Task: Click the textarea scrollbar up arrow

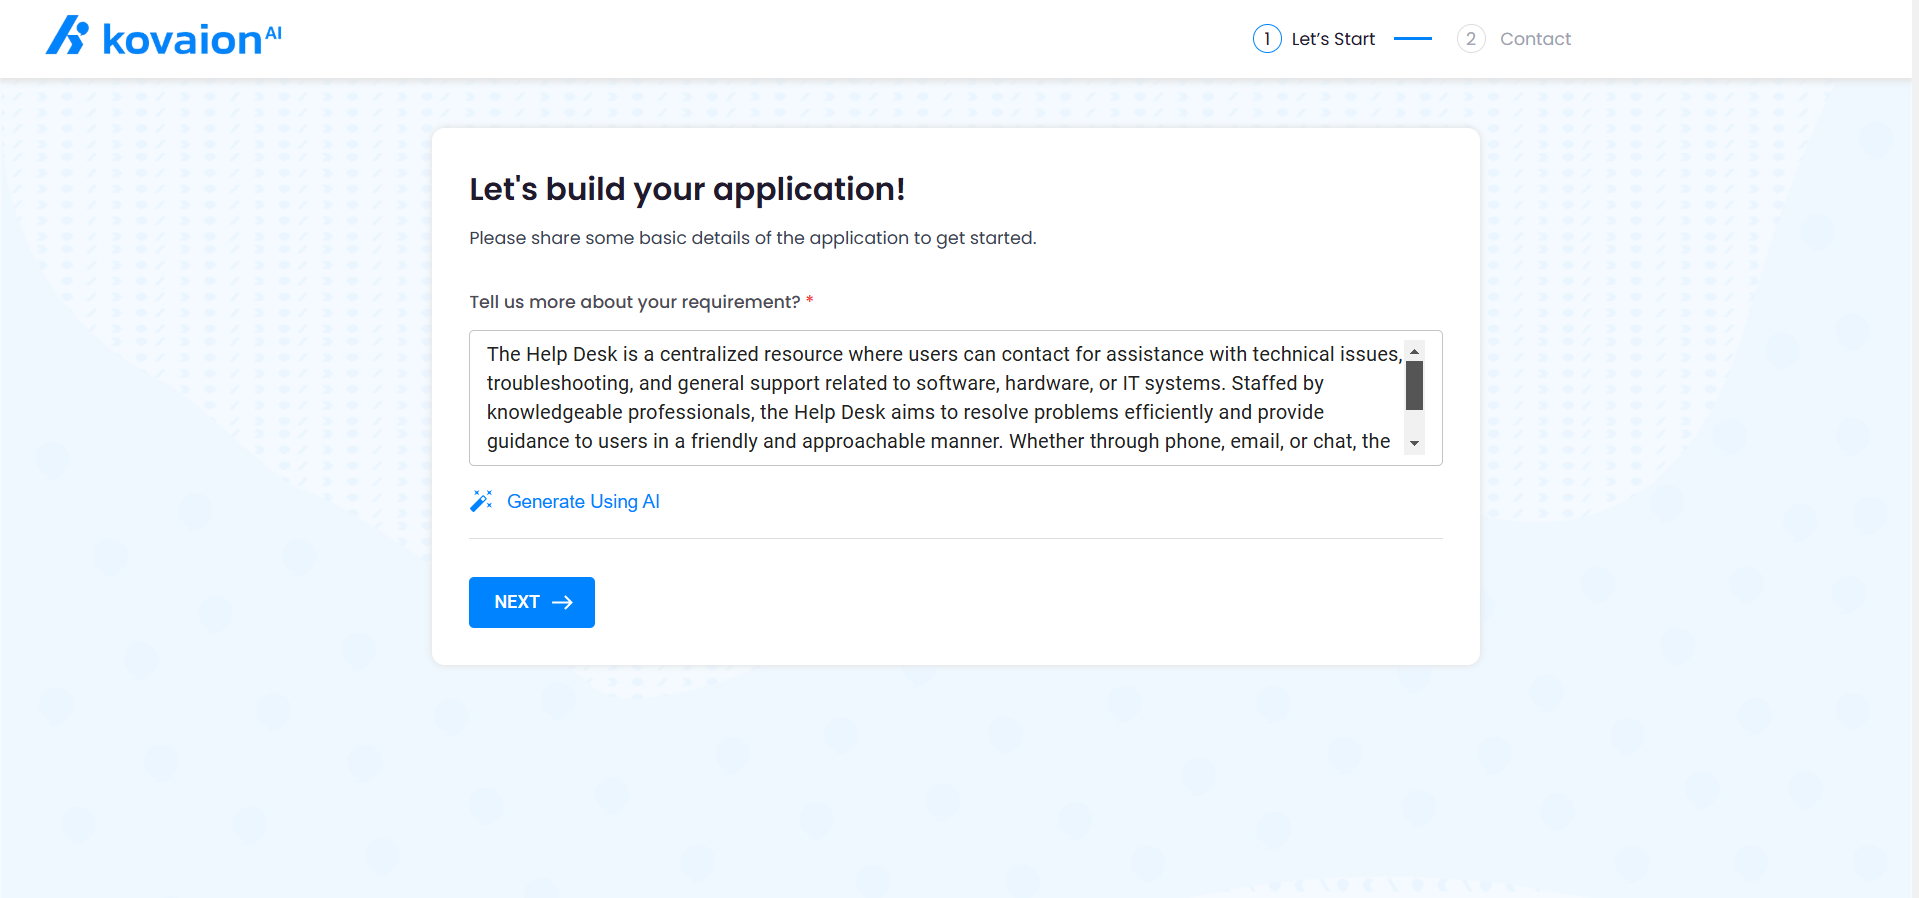Action: coord(1414,351)
